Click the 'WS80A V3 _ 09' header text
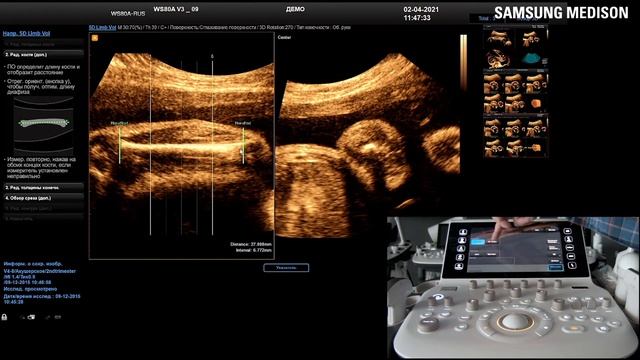 [176, 9]
